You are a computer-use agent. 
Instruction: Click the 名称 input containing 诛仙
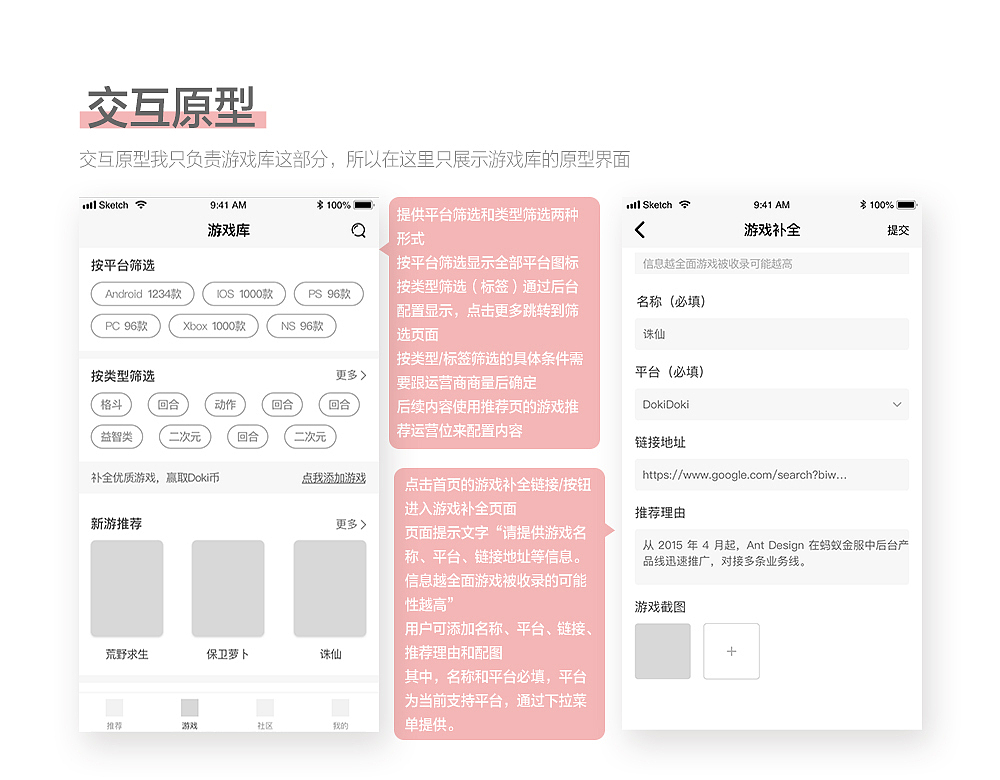click(x=772, y=334)
